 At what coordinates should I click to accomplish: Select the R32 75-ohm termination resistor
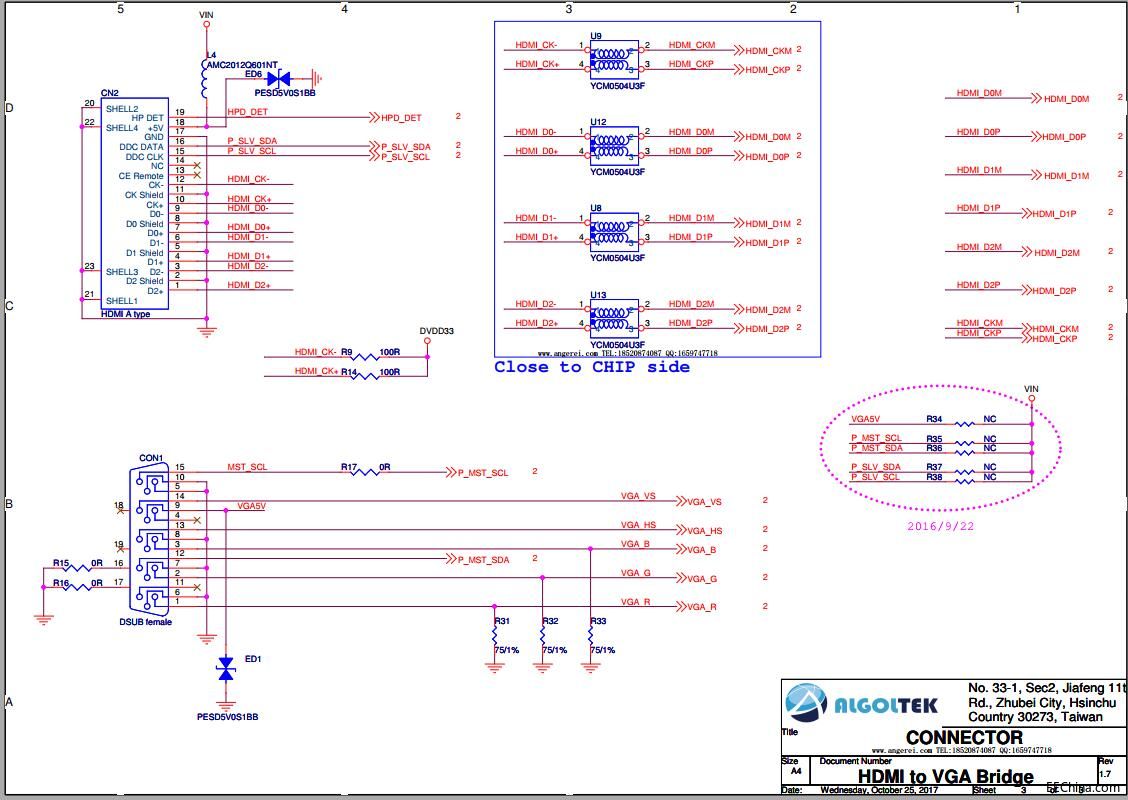pyautogui.click(x=542, y=635)
